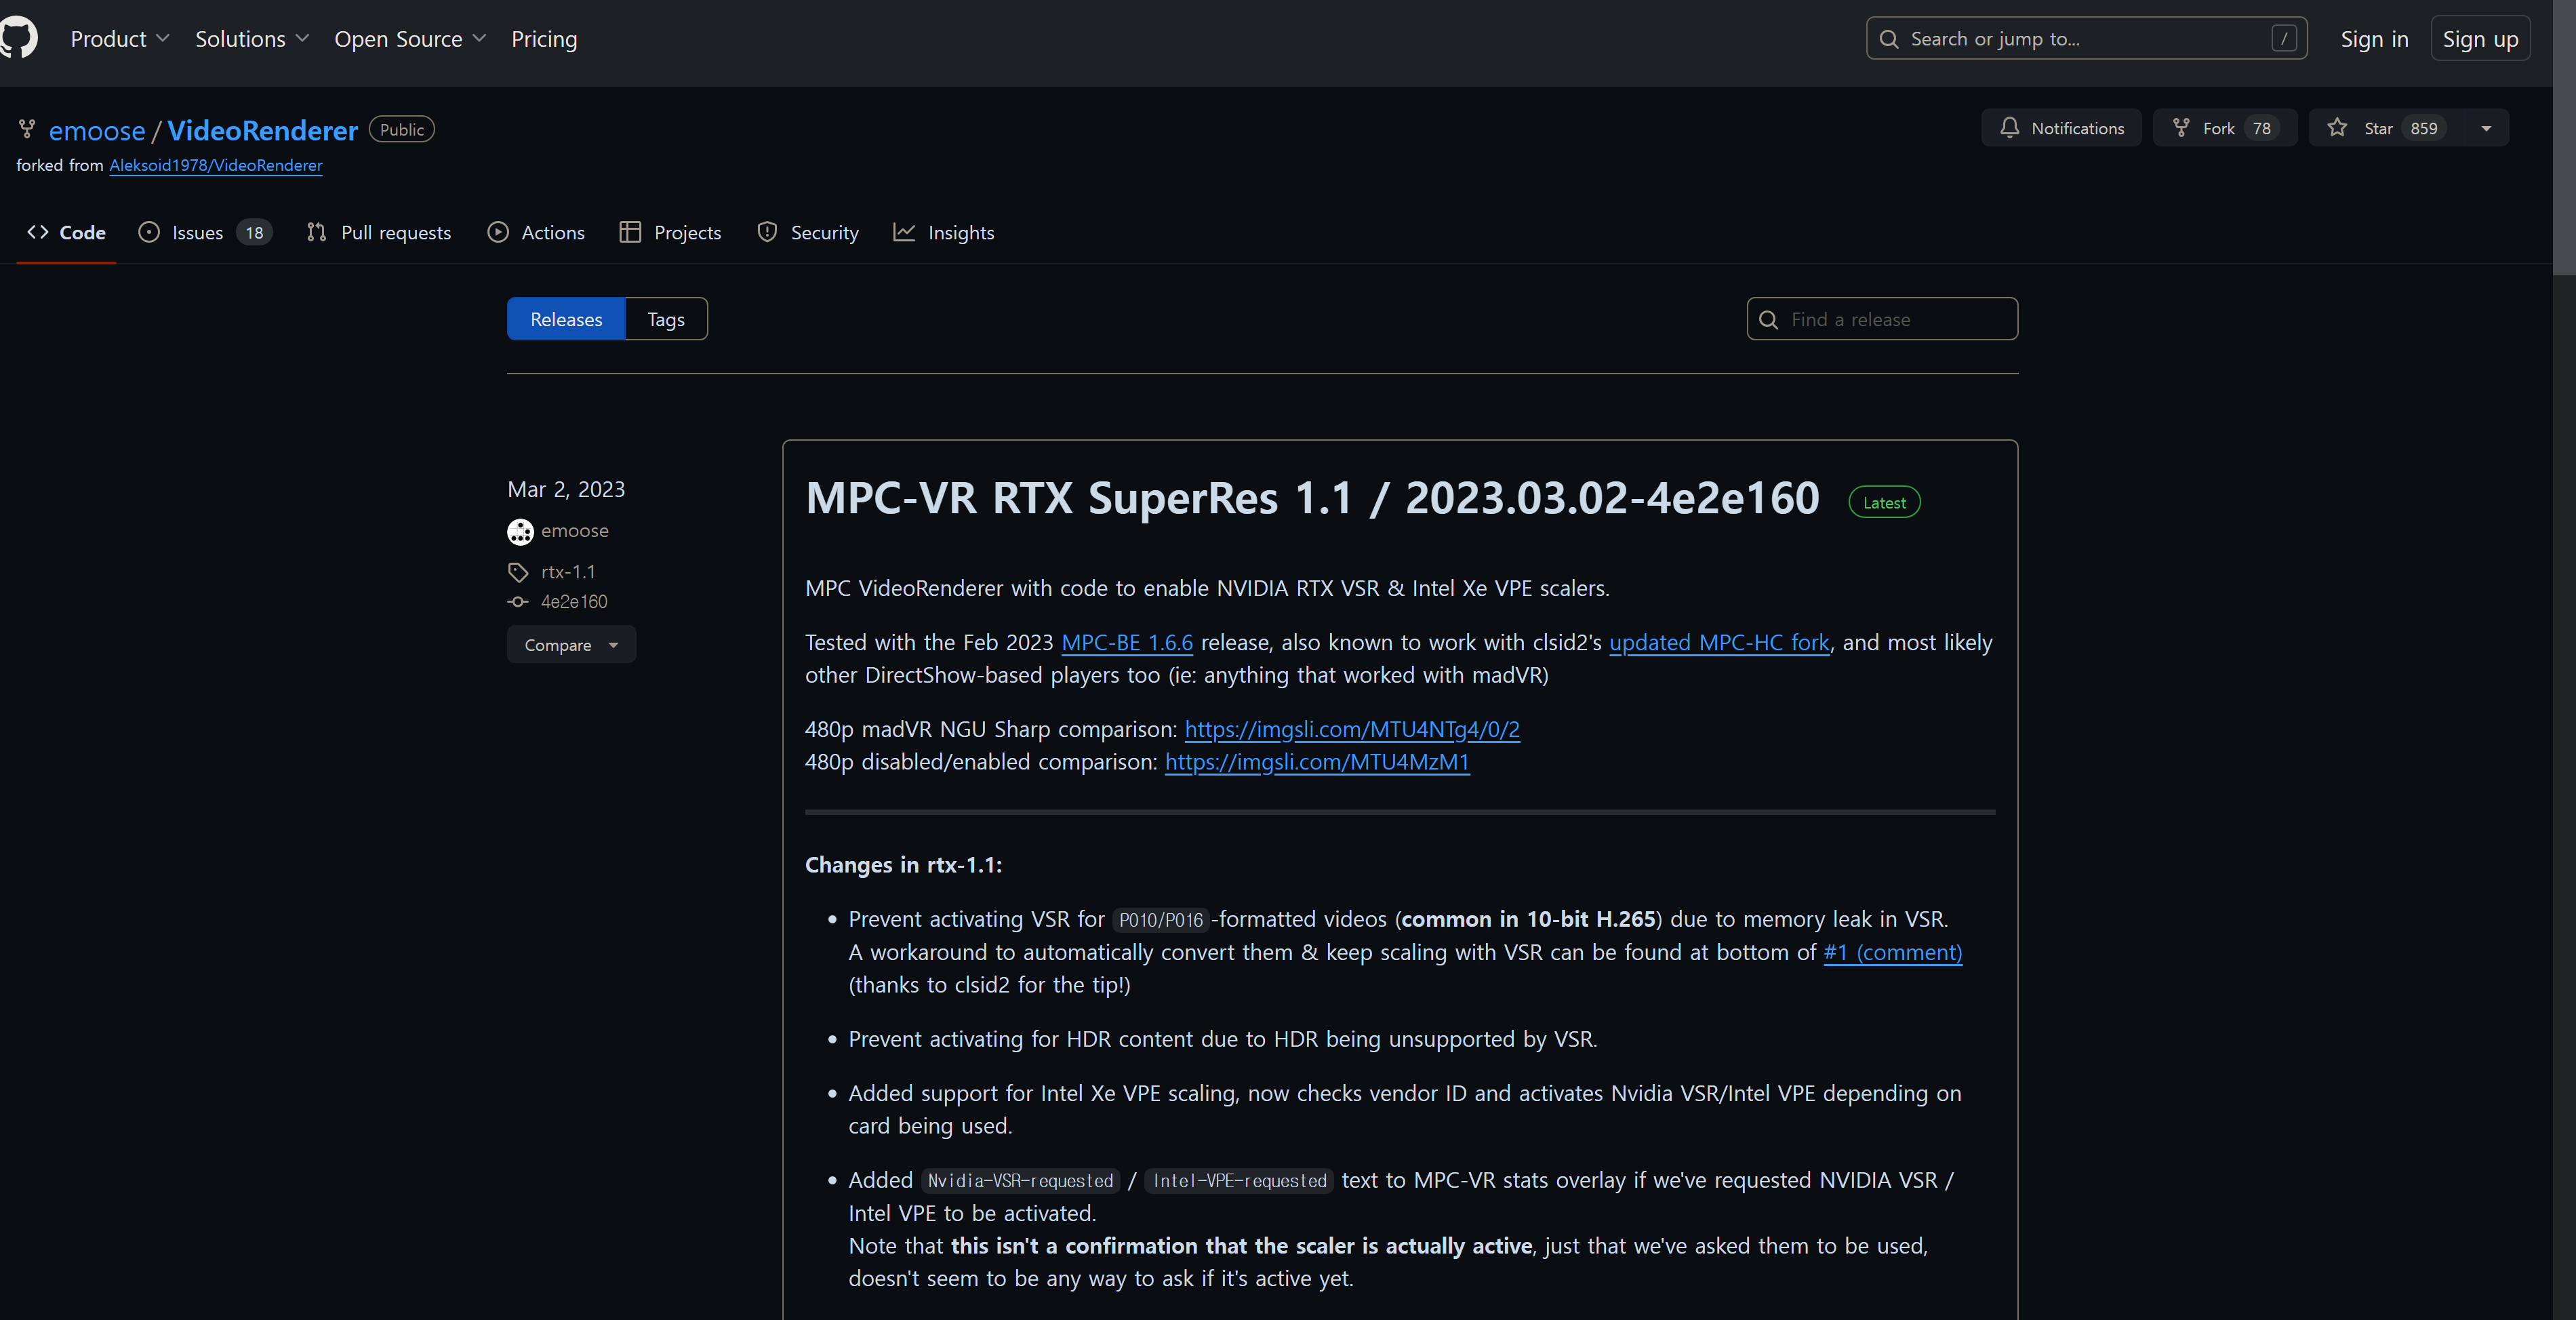Switch to the Projects tab
2576x1320 pixels.
click(x=670, y=232)
